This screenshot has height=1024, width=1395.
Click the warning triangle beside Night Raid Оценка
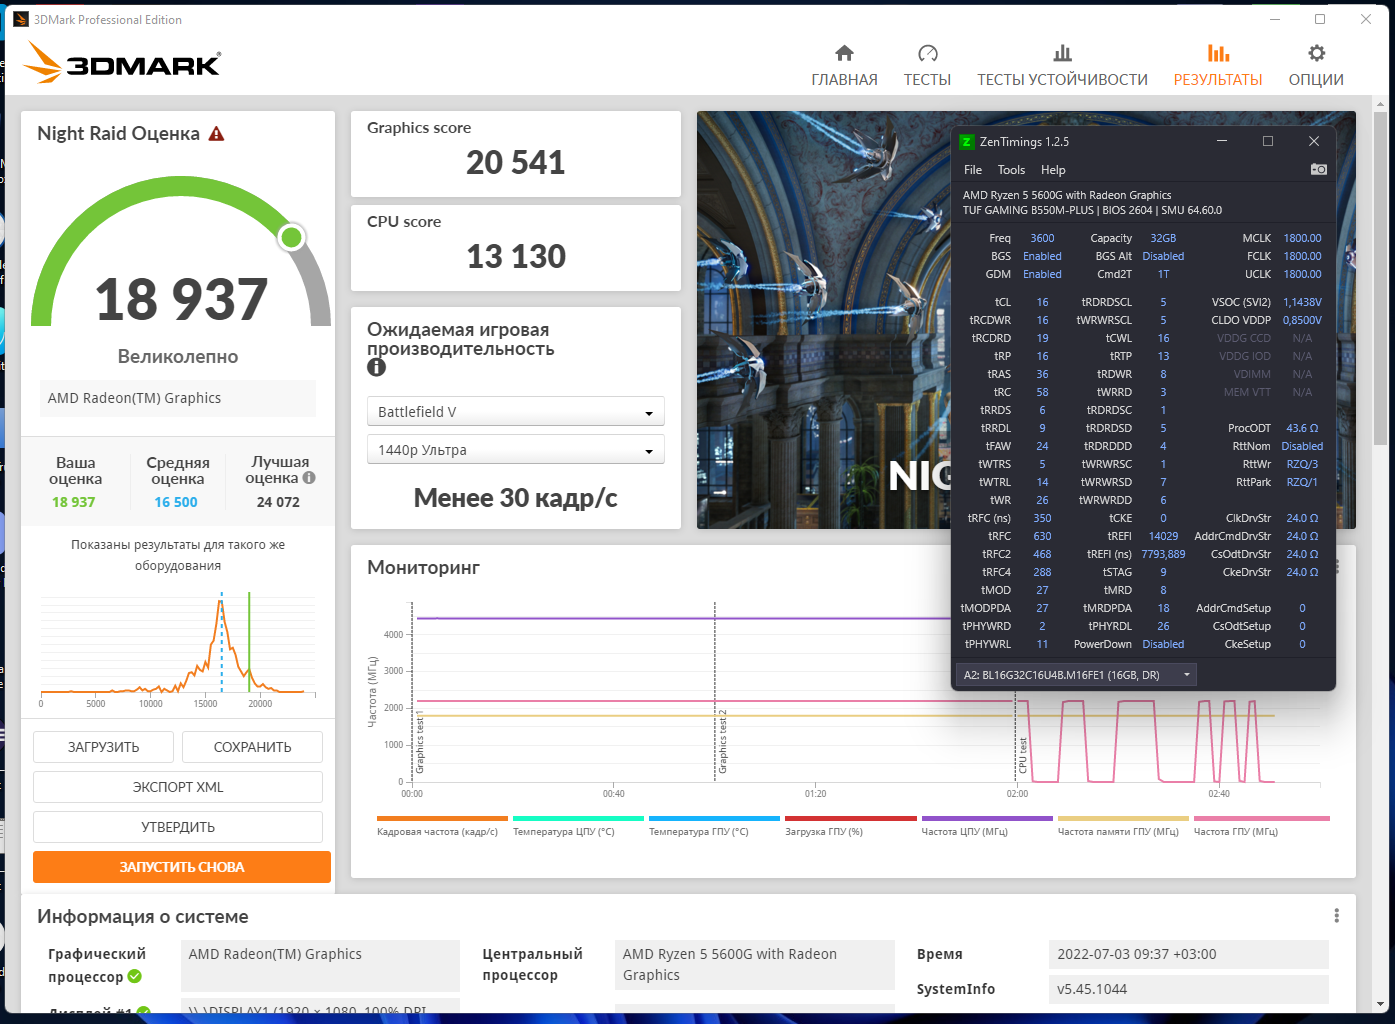tap(216, 134)
